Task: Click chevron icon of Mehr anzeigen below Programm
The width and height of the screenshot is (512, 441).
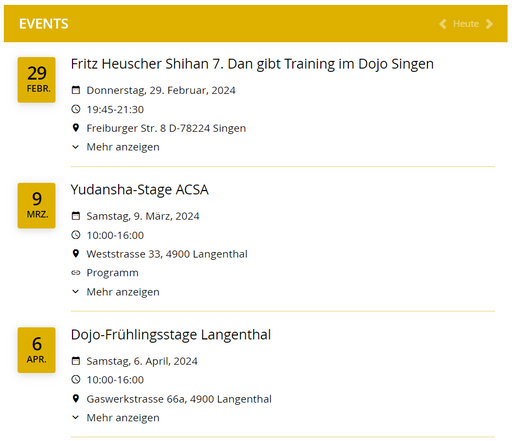Action: [76, 292]
